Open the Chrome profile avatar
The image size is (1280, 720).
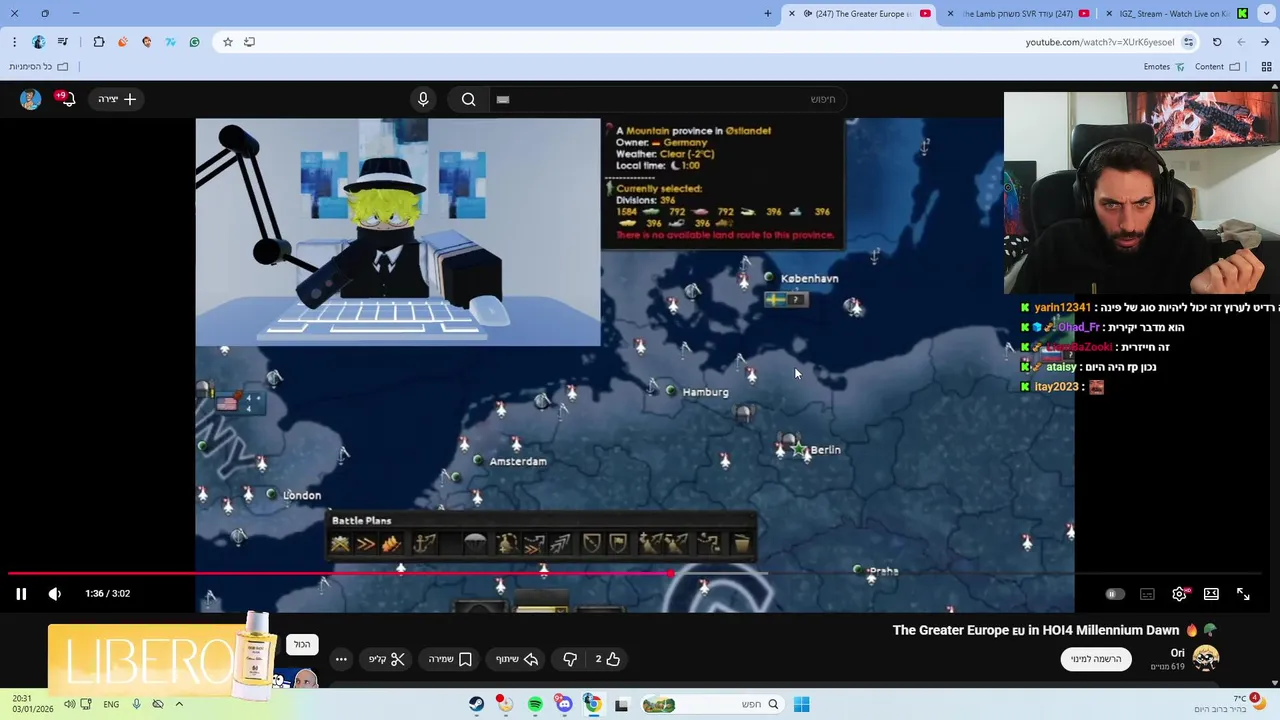point(38,42)
